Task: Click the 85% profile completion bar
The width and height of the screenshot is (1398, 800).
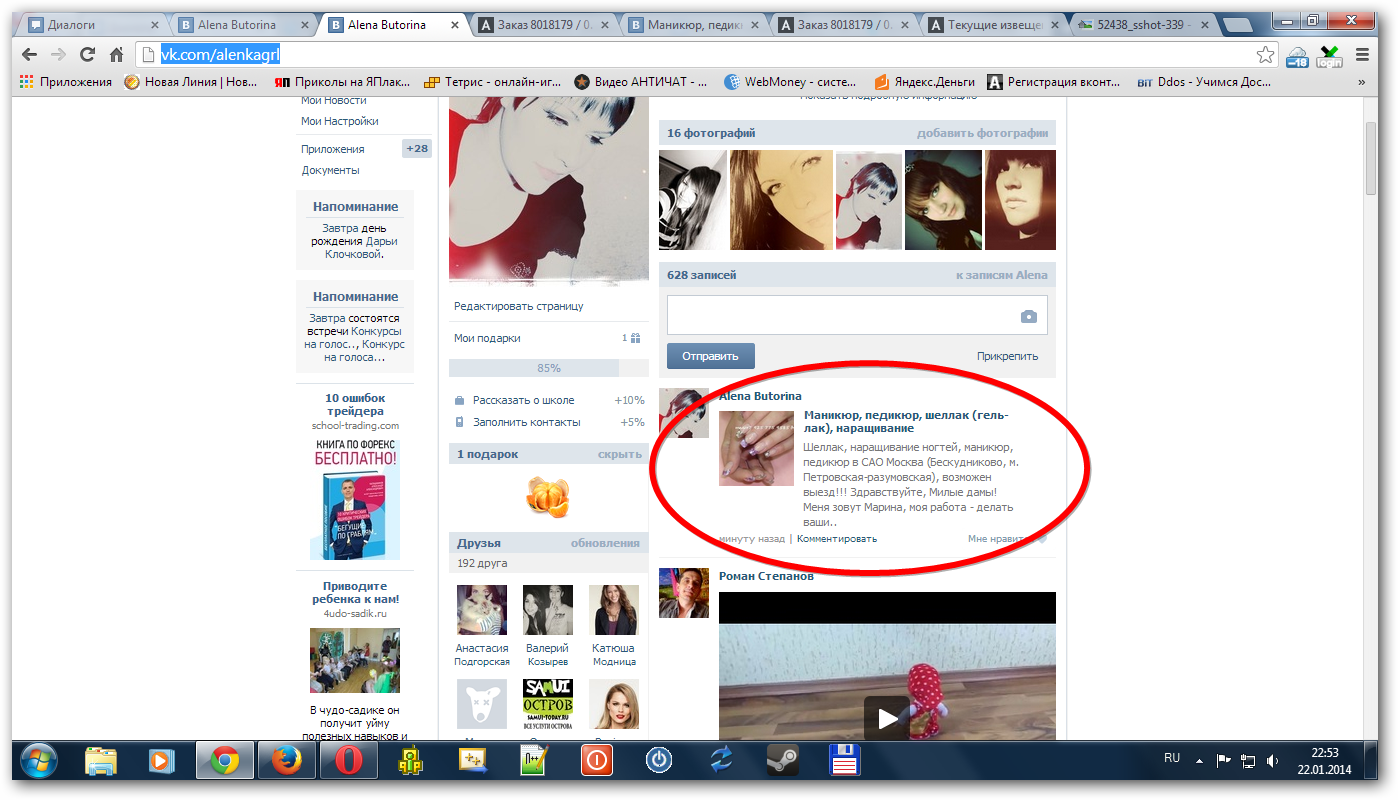Action: click(x=548, y=368)
